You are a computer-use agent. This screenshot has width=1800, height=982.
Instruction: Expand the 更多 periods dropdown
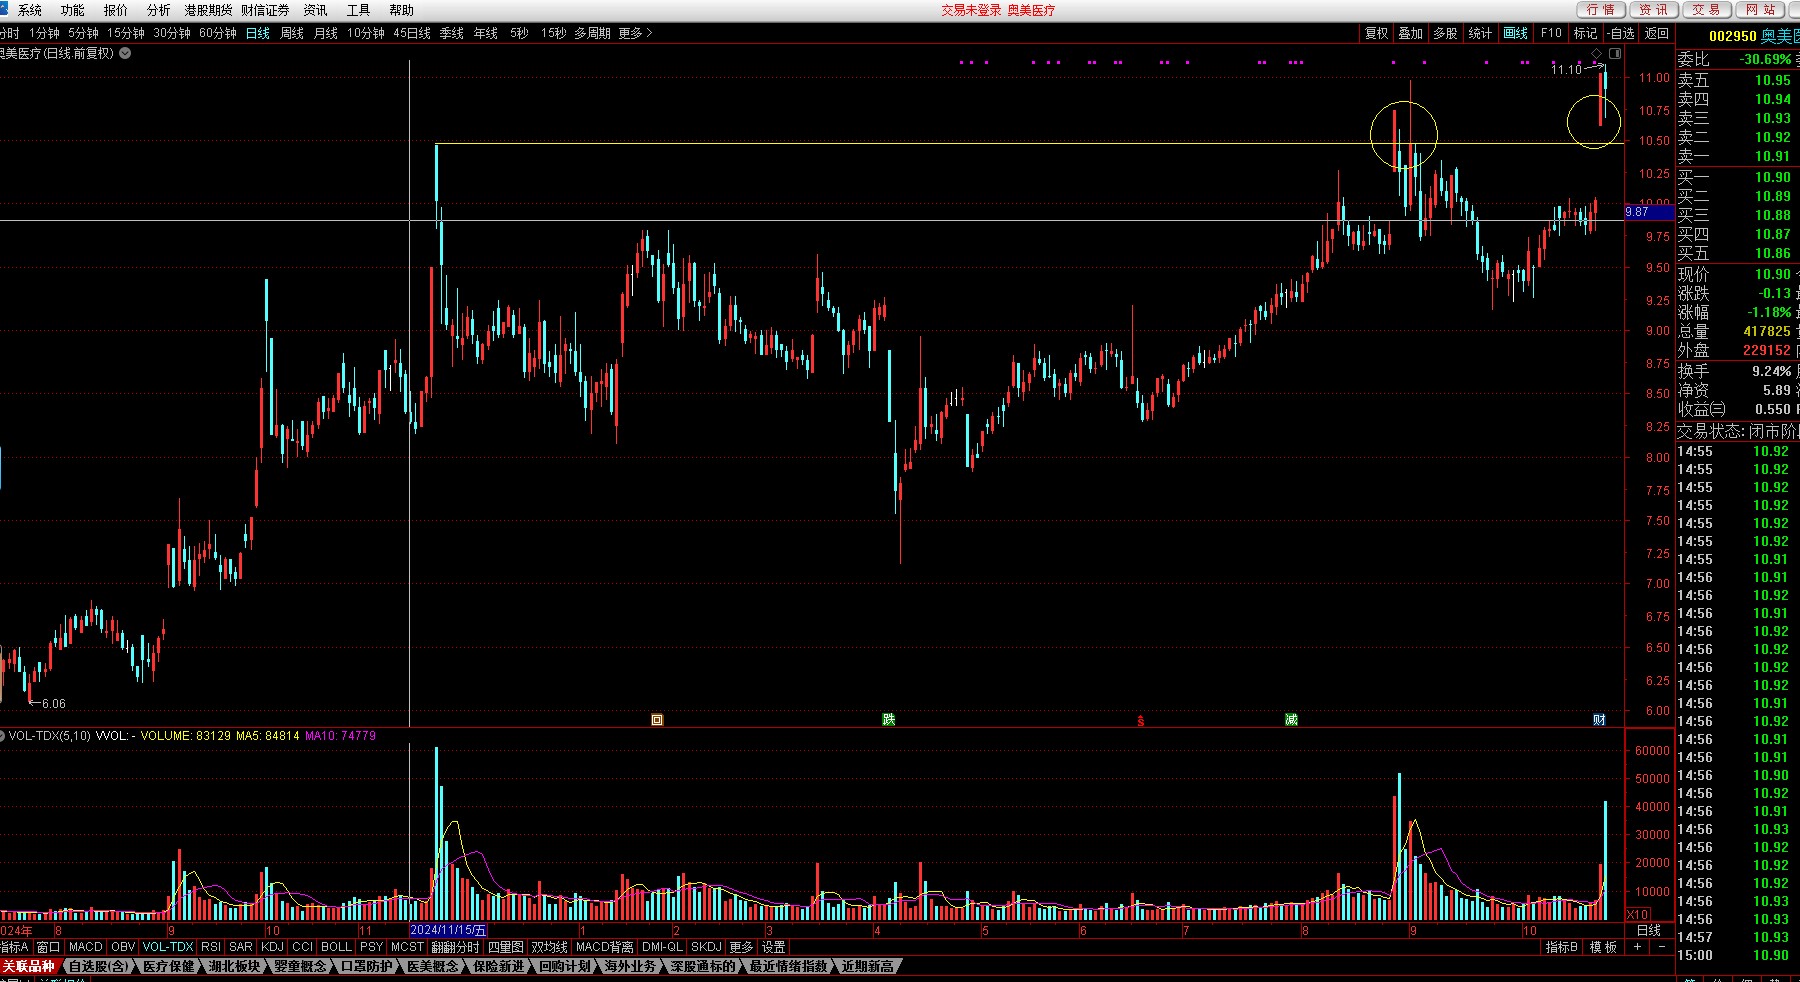tap(635, 33)
